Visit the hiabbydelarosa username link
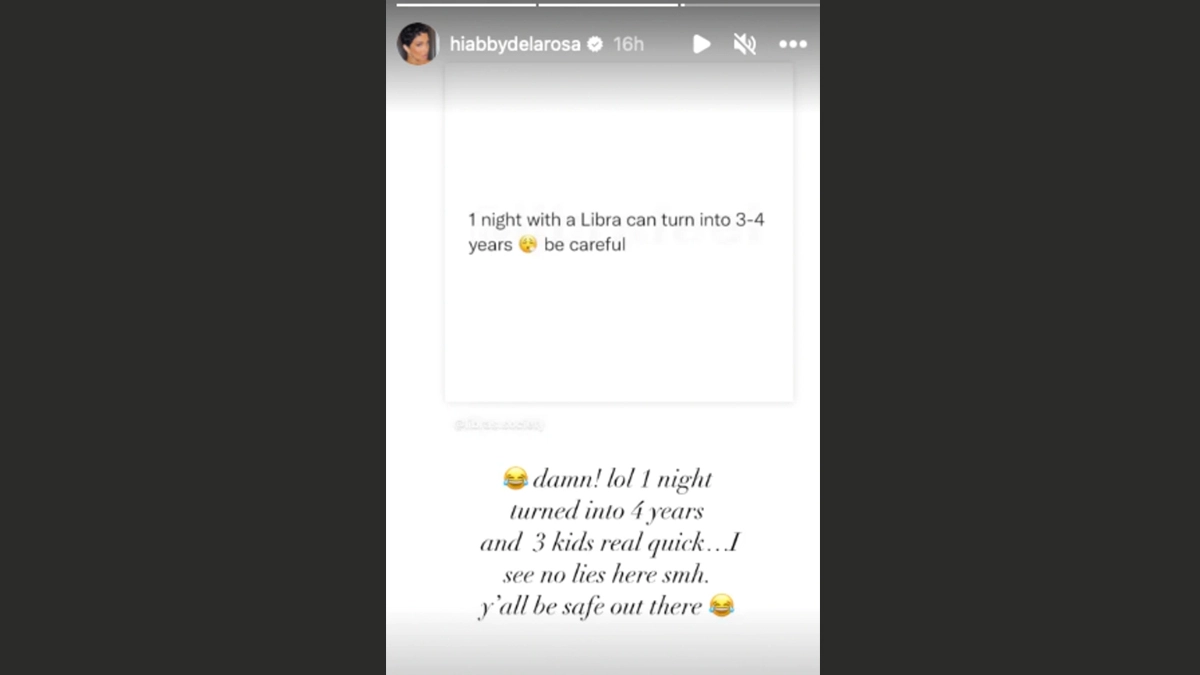1200x675 pixels. (x=515, y=45)
